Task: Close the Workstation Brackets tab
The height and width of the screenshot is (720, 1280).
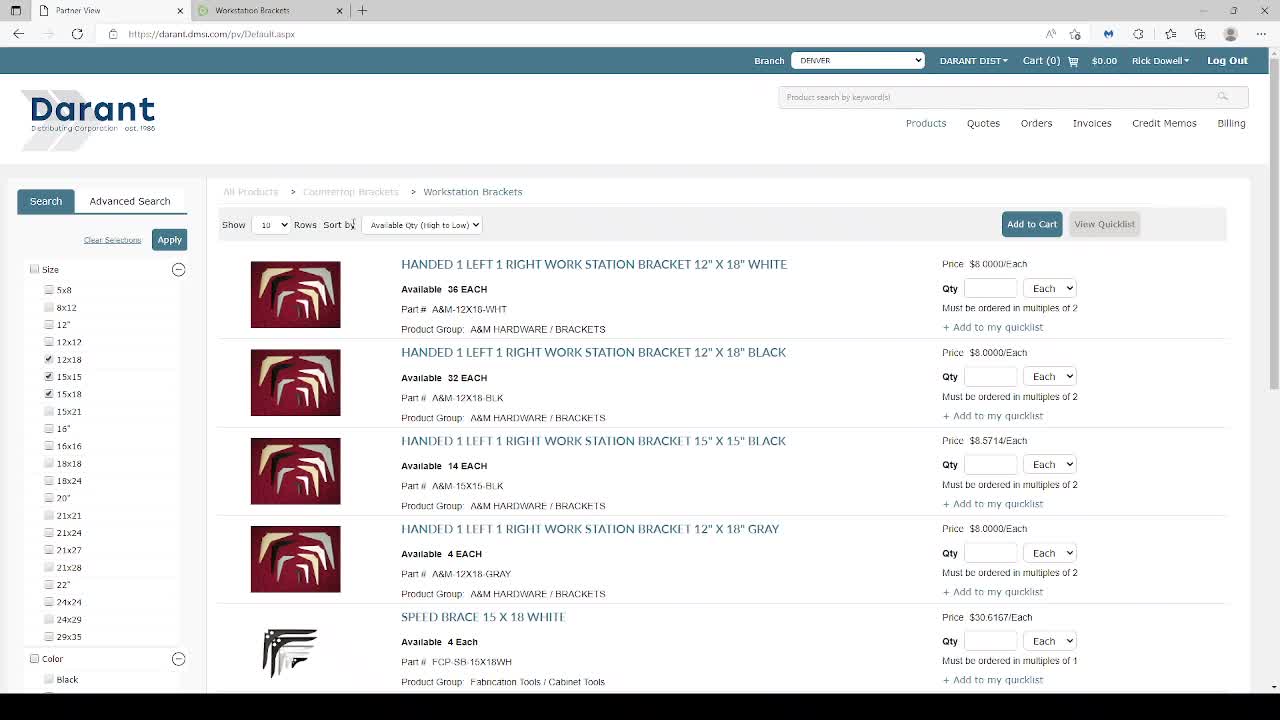Action: 339,10
